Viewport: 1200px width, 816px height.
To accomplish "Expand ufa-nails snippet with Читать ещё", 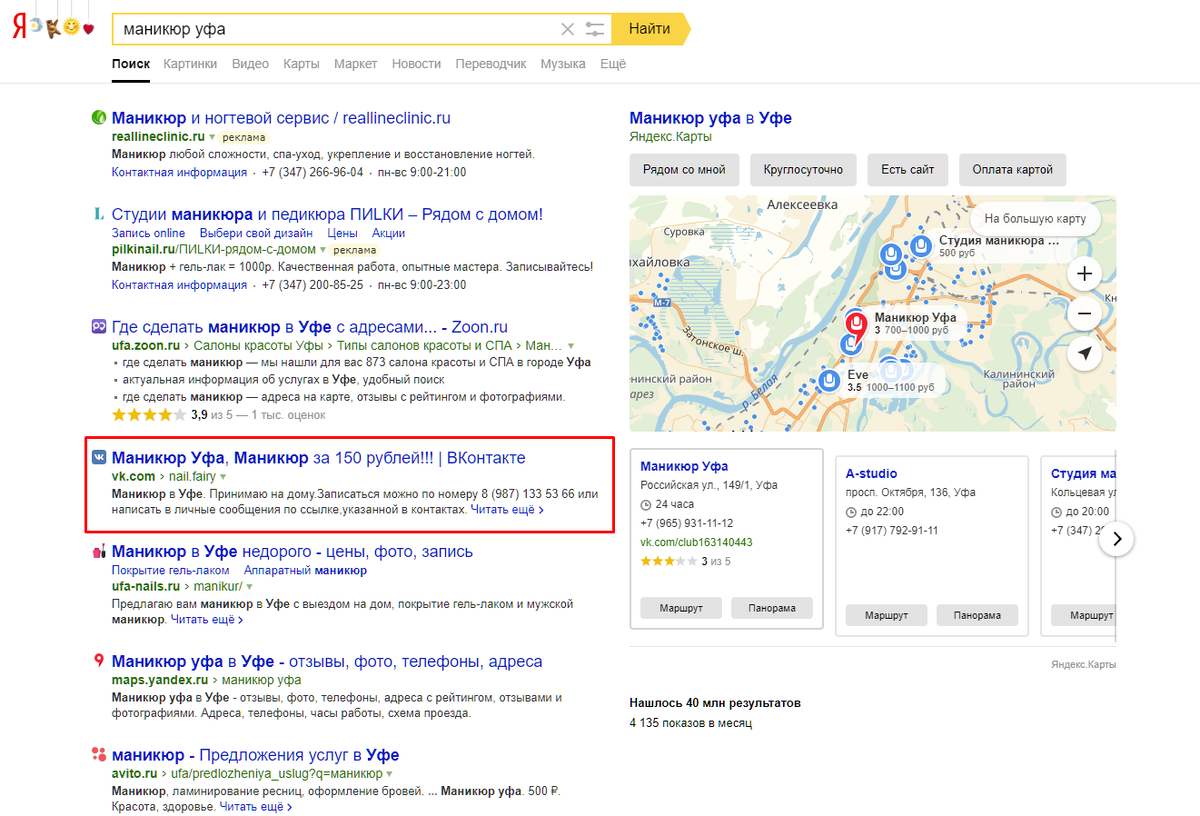I will coord(207,619).
